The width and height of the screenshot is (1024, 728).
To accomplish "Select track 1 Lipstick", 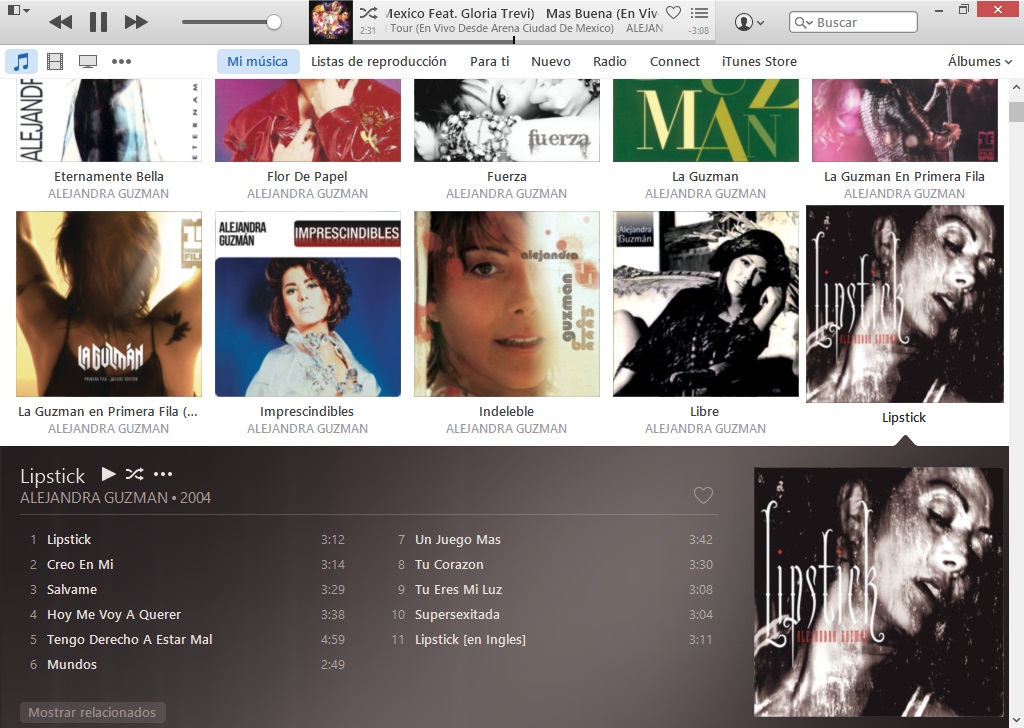I will [x=187, y=539].
